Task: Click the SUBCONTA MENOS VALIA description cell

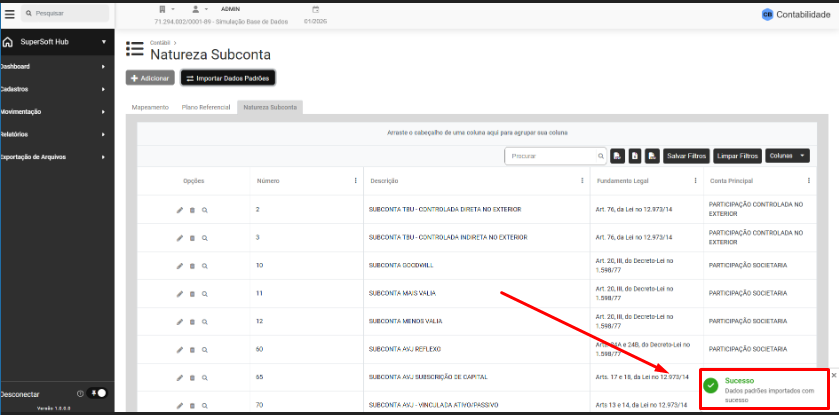Action: [406, 321]
